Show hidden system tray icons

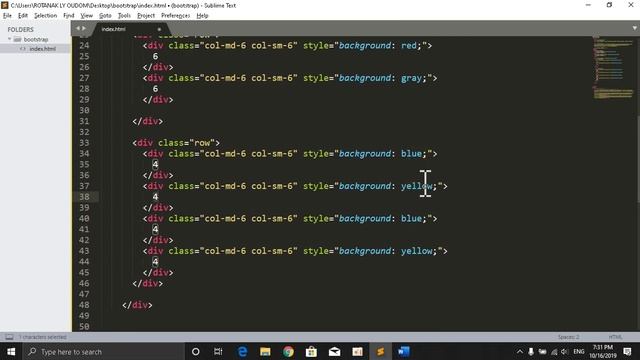pos(520,351)
